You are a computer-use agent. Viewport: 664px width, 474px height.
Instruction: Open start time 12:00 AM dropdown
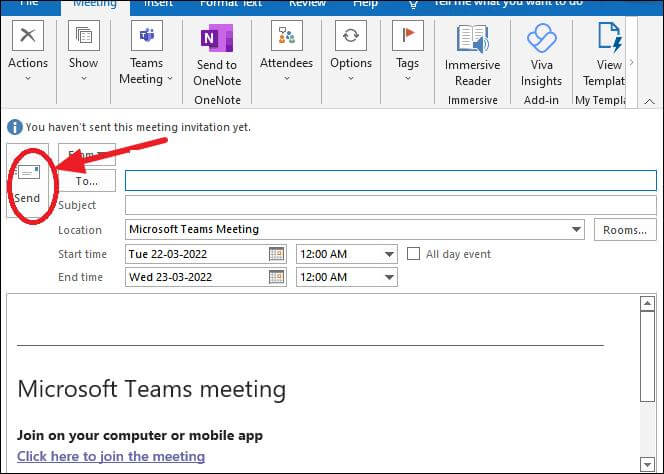point(389,254)
